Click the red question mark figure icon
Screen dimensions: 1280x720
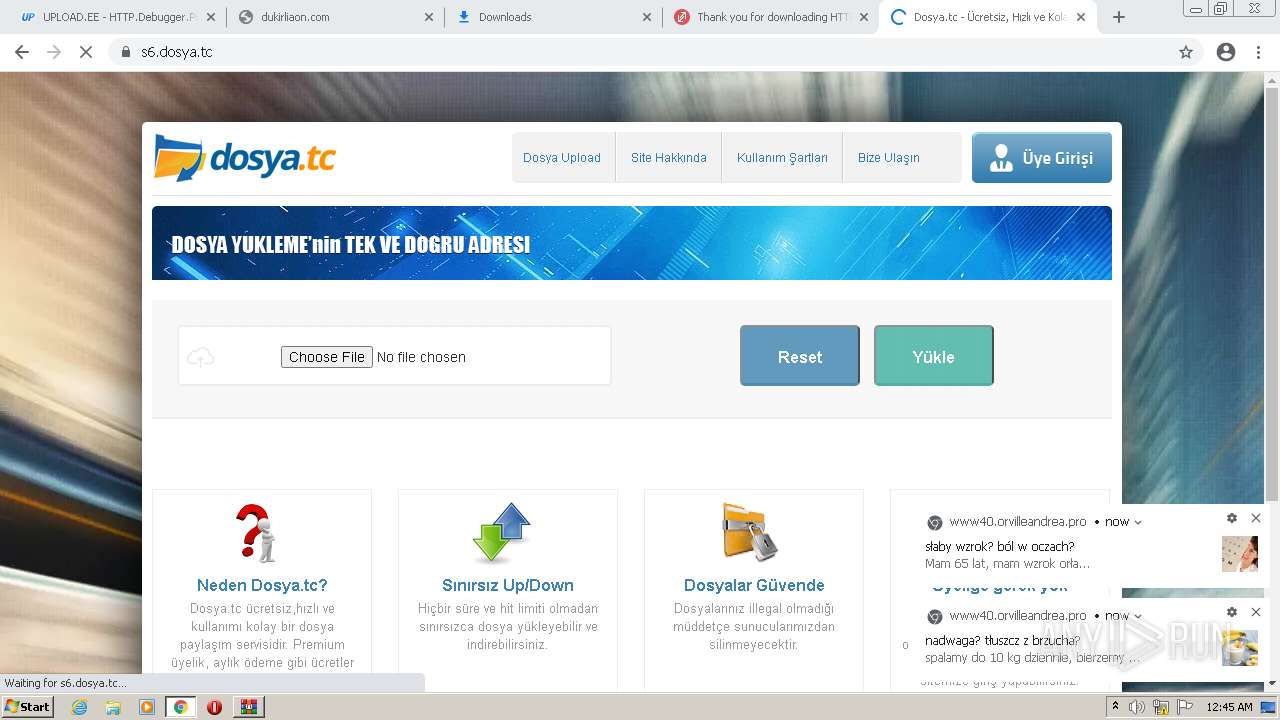point(257,533)
